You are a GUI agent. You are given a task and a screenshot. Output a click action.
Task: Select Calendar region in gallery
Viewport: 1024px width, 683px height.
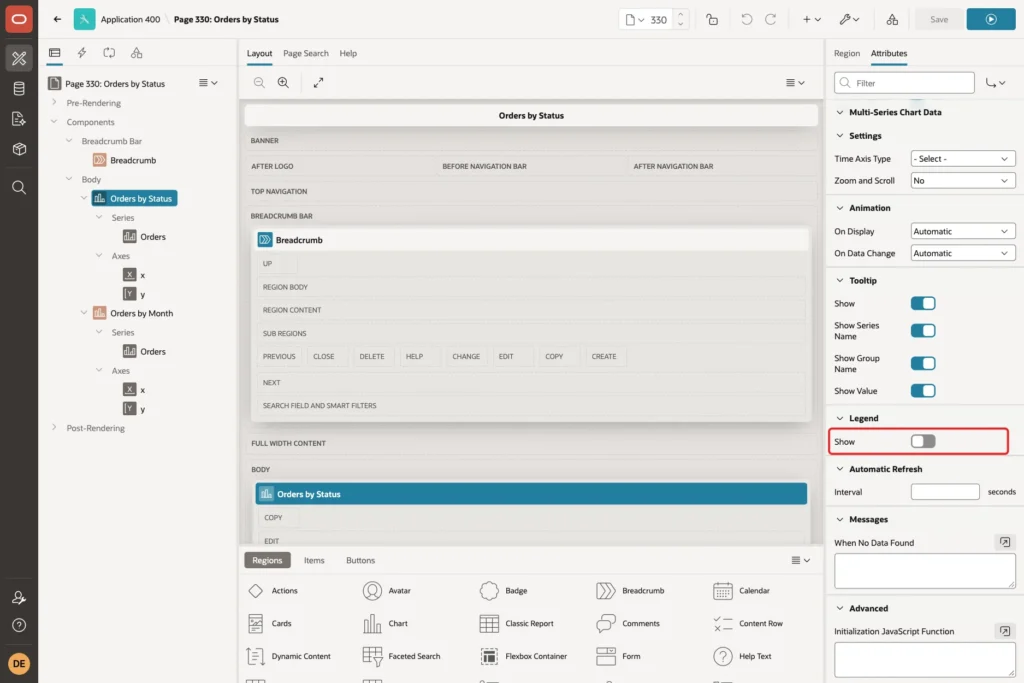741,591
